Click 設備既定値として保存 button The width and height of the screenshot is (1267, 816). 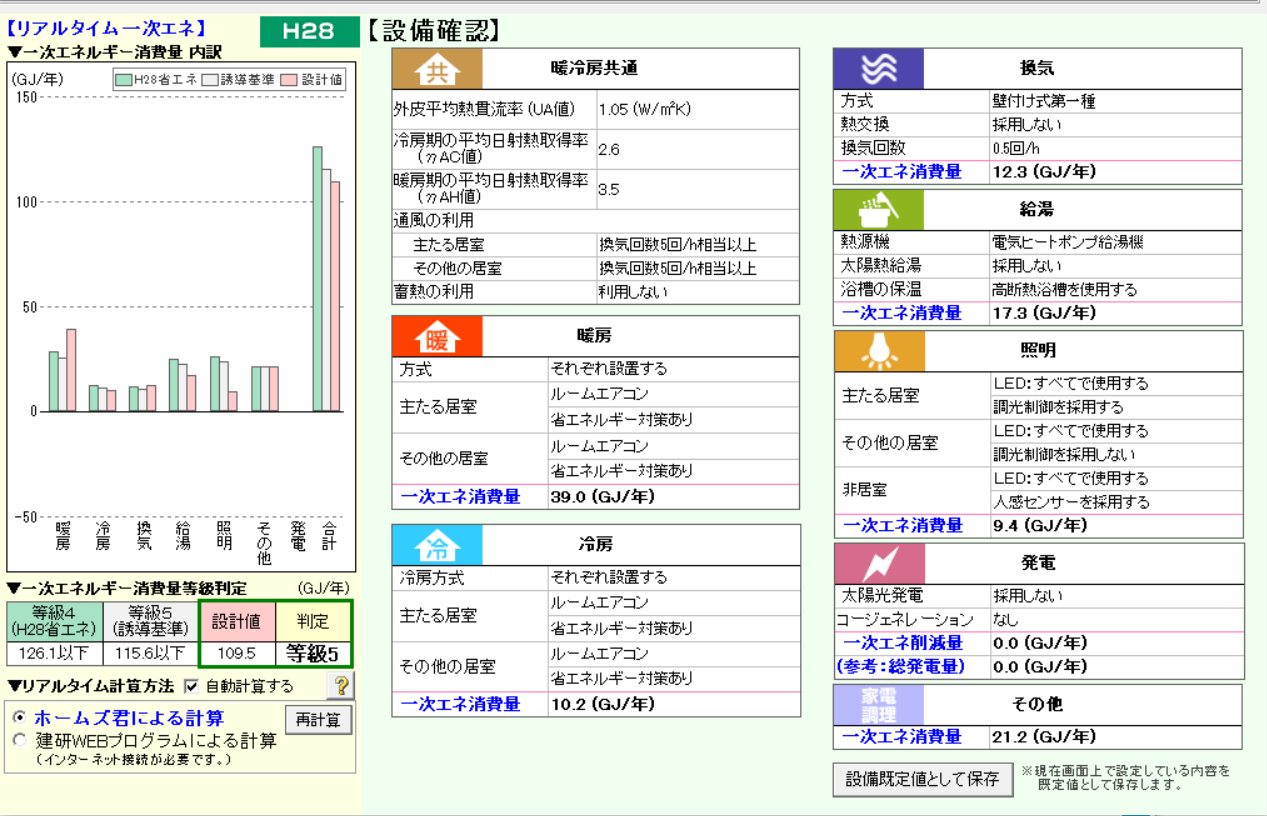[x=922, y=779]
